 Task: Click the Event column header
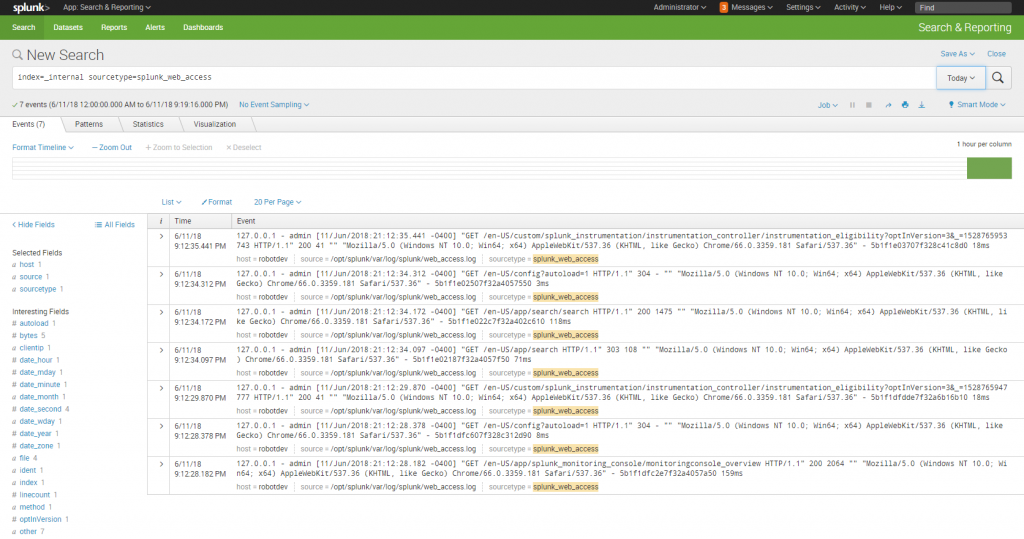(x=627, y=221)
